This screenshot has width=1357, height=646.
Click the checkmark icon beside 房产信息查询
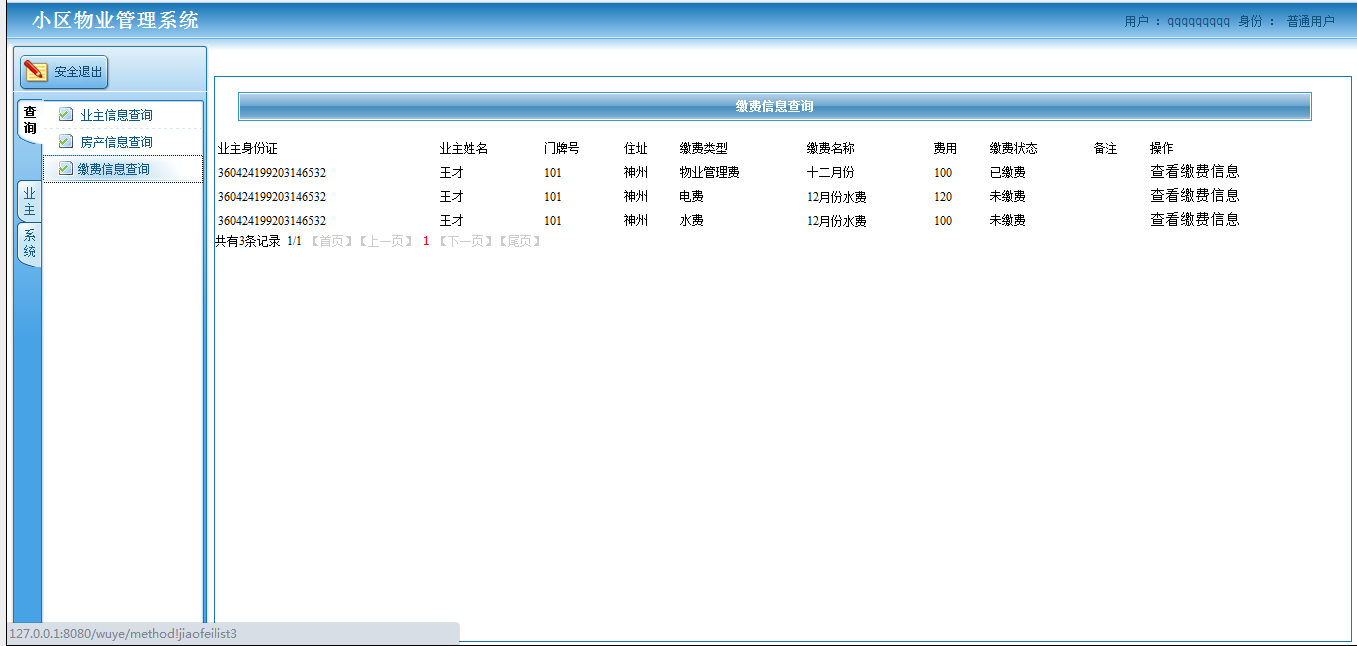tap(66, 142)
